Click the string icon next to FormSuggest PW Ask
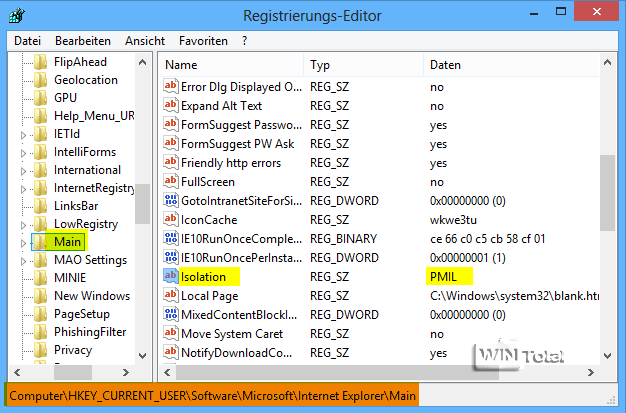Screen dimensions: 626x413 point(170,143)
